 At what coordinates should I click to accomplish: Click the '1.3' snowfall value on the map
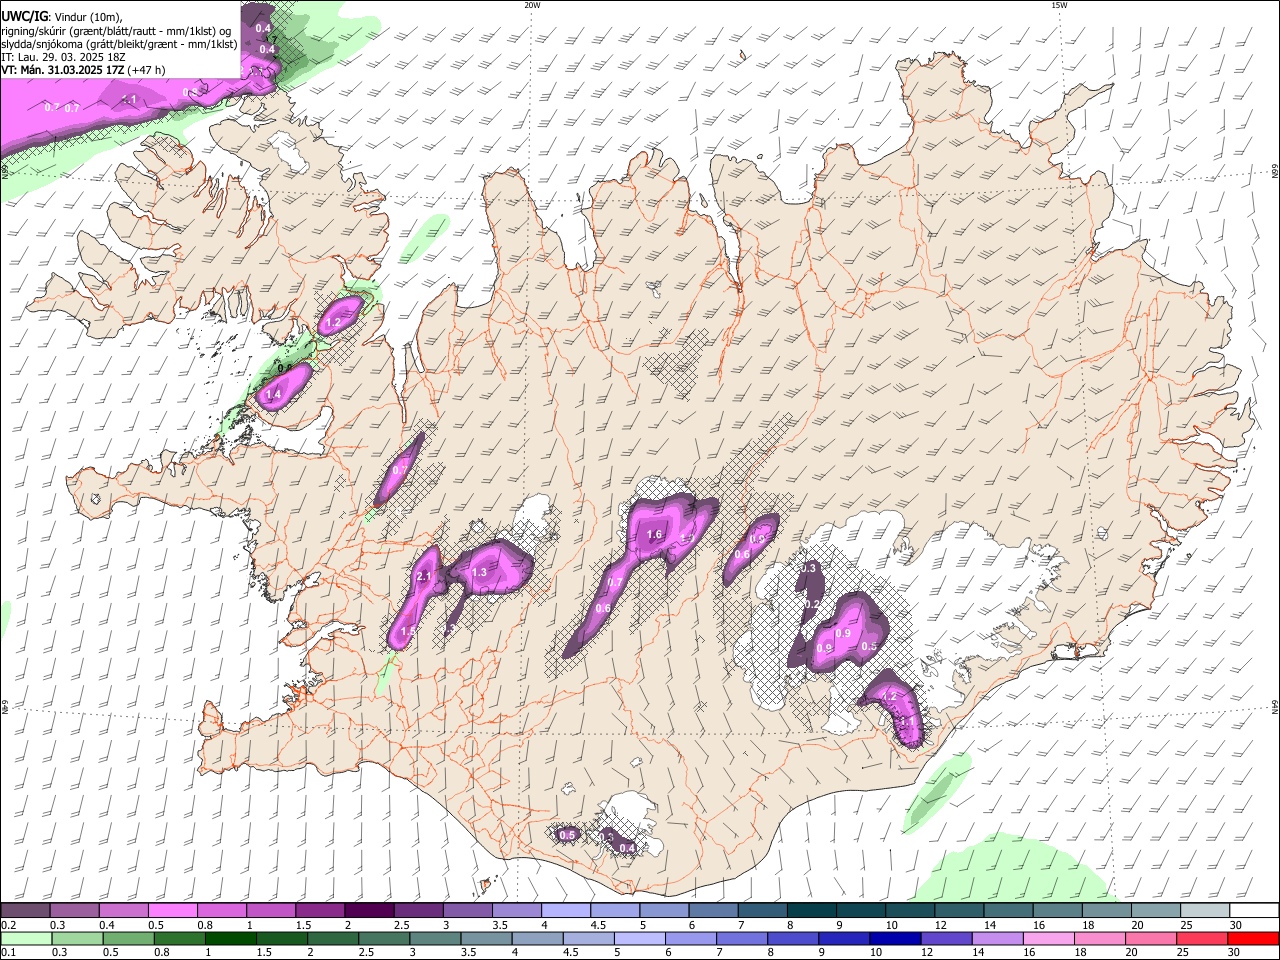[x=479, y=573]
